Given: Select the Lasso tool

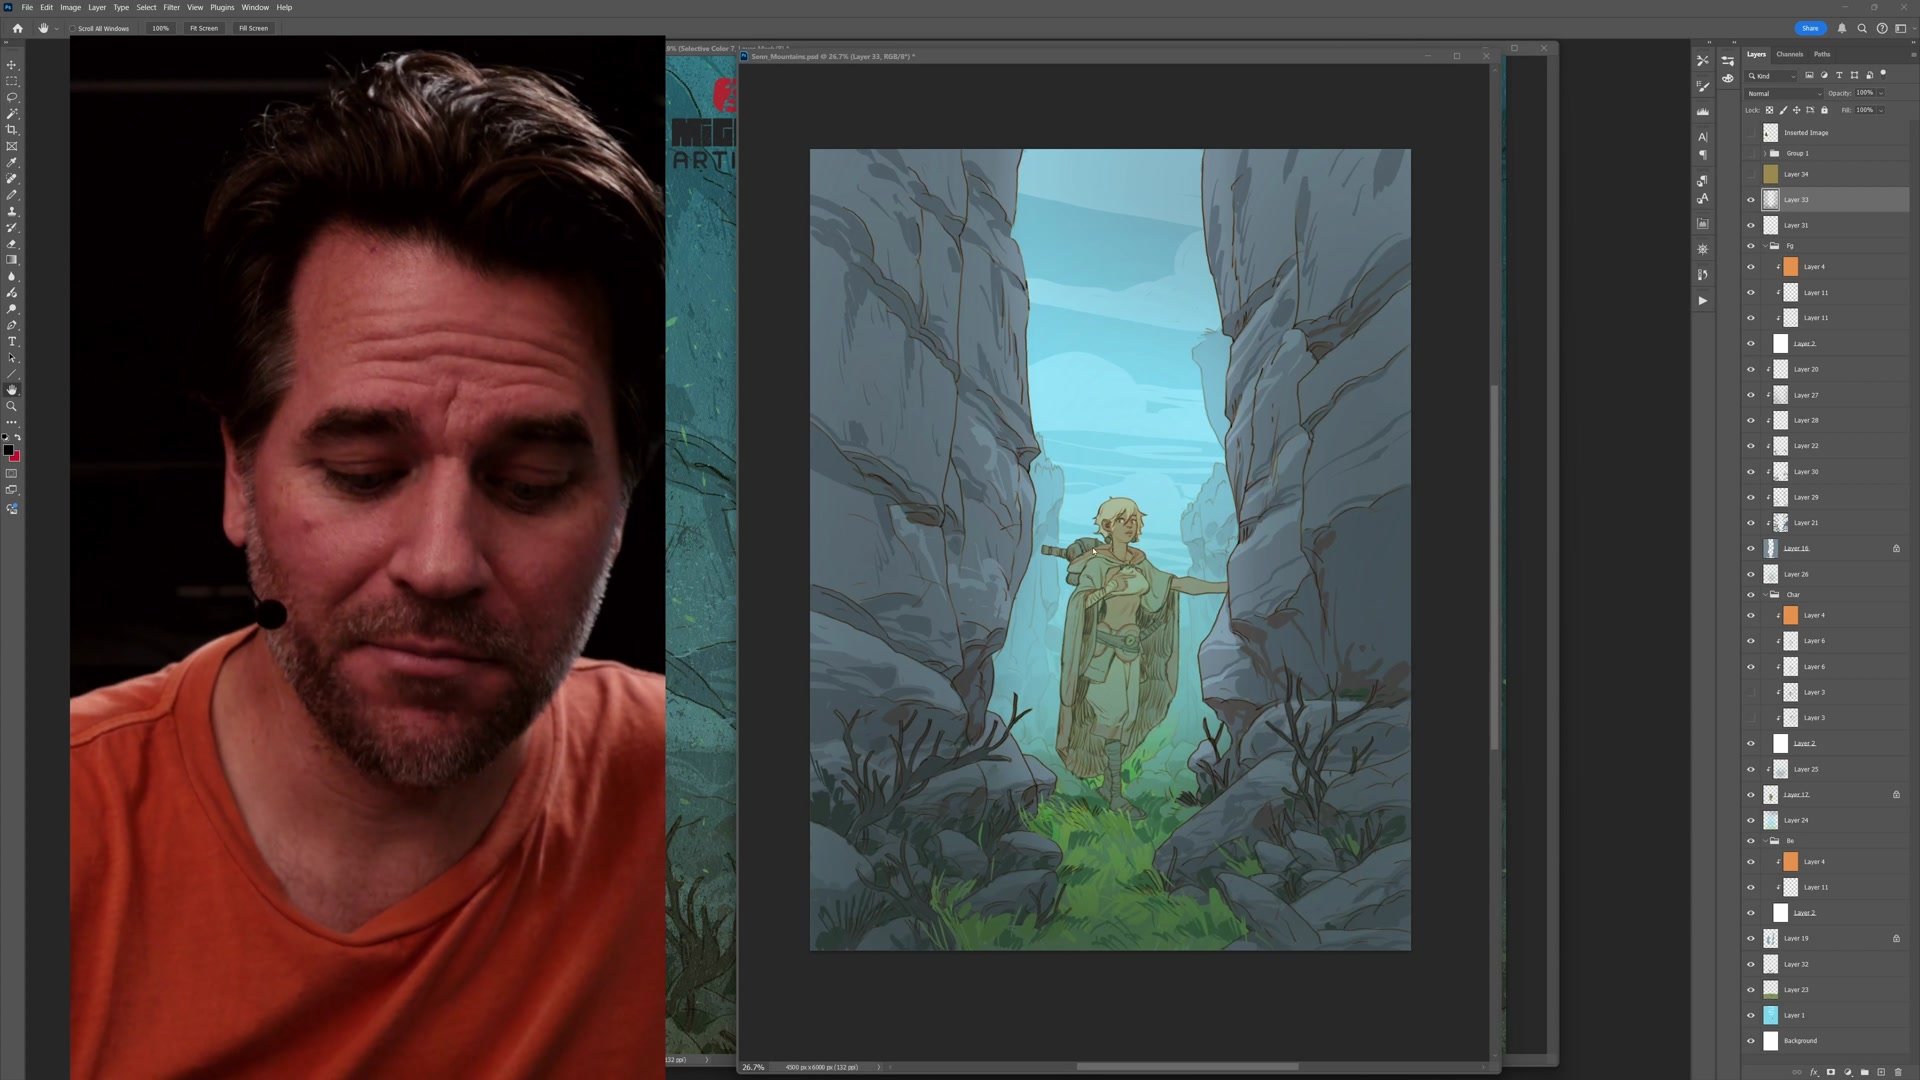Looking at the screenshot, I should pos(12,97).
